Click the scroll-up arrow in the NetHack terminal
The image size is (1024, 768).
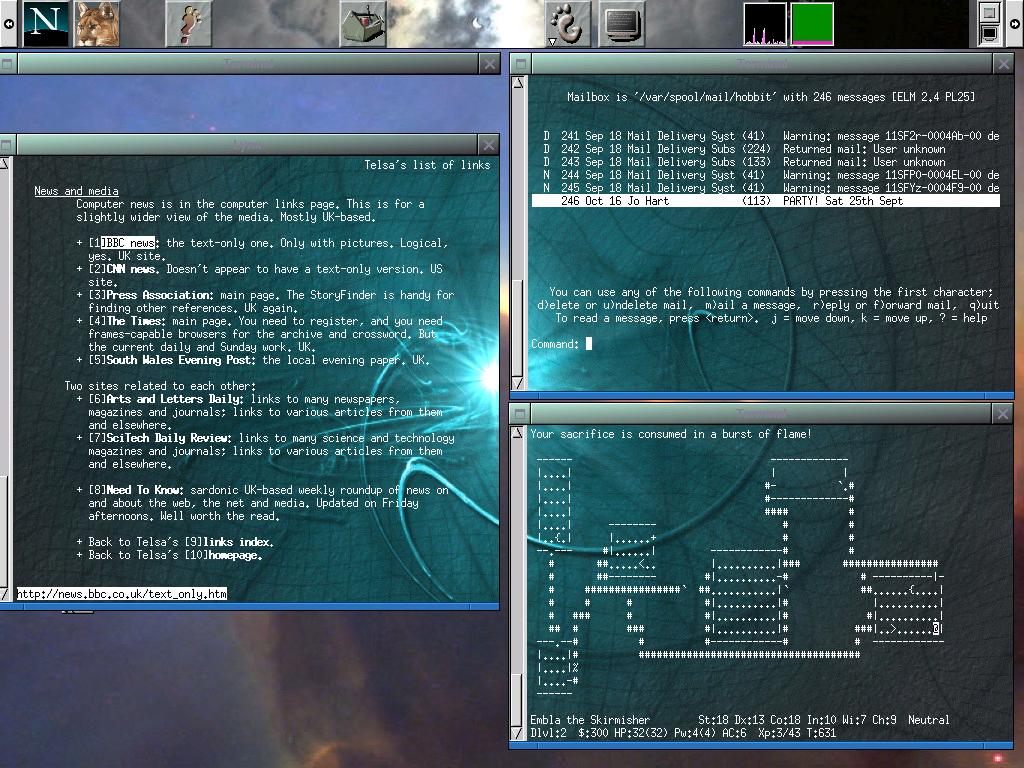[517, 432]
